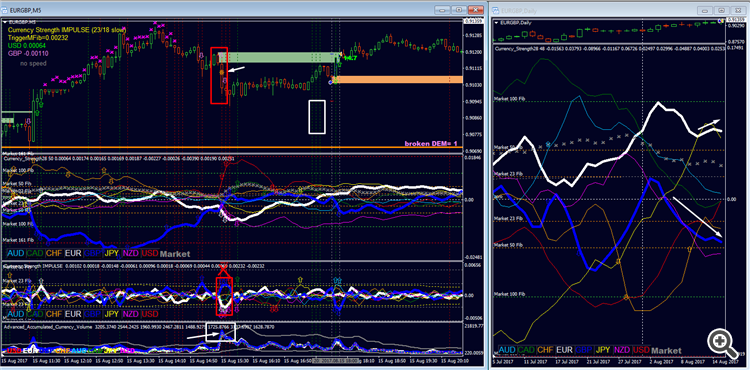The width and height of the screenshot is (750, 370).
Task: Select AUD in the IMPULSE panel
Action: [x=16, y=314]
